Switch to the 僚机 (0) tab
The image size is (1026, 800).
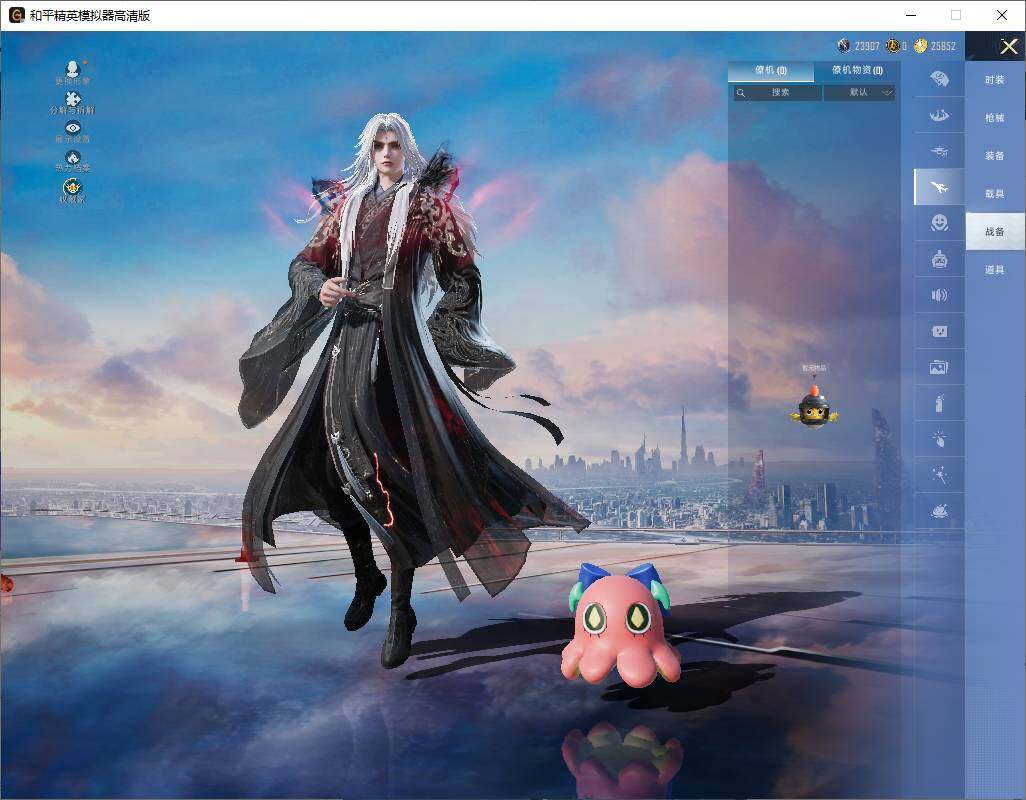pos(771,70)
